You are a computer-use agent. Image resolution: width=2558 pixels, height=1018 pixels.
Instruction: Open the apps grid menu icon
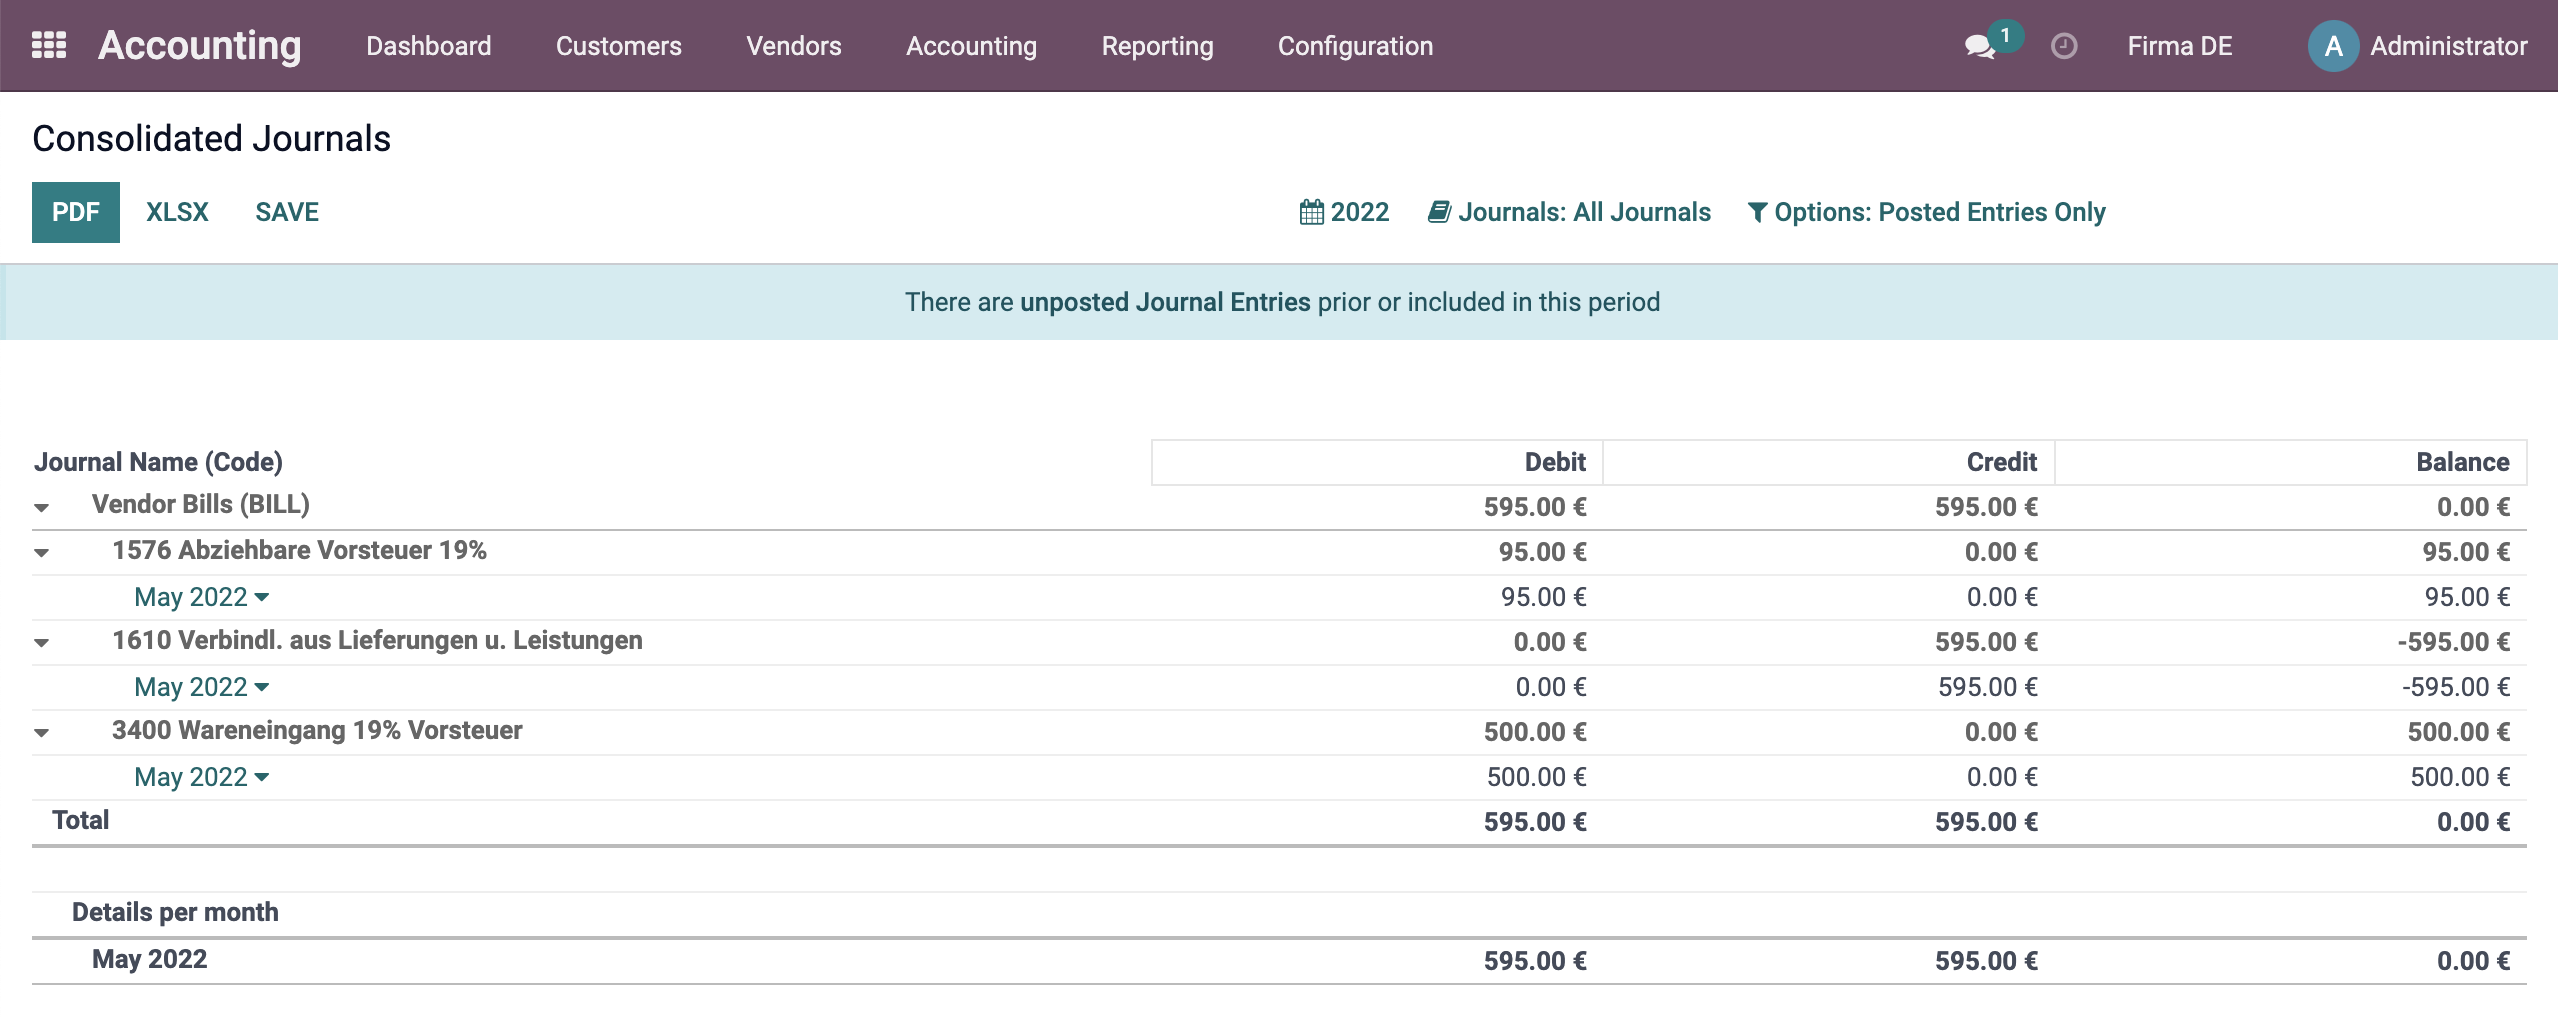coord(49,46)
